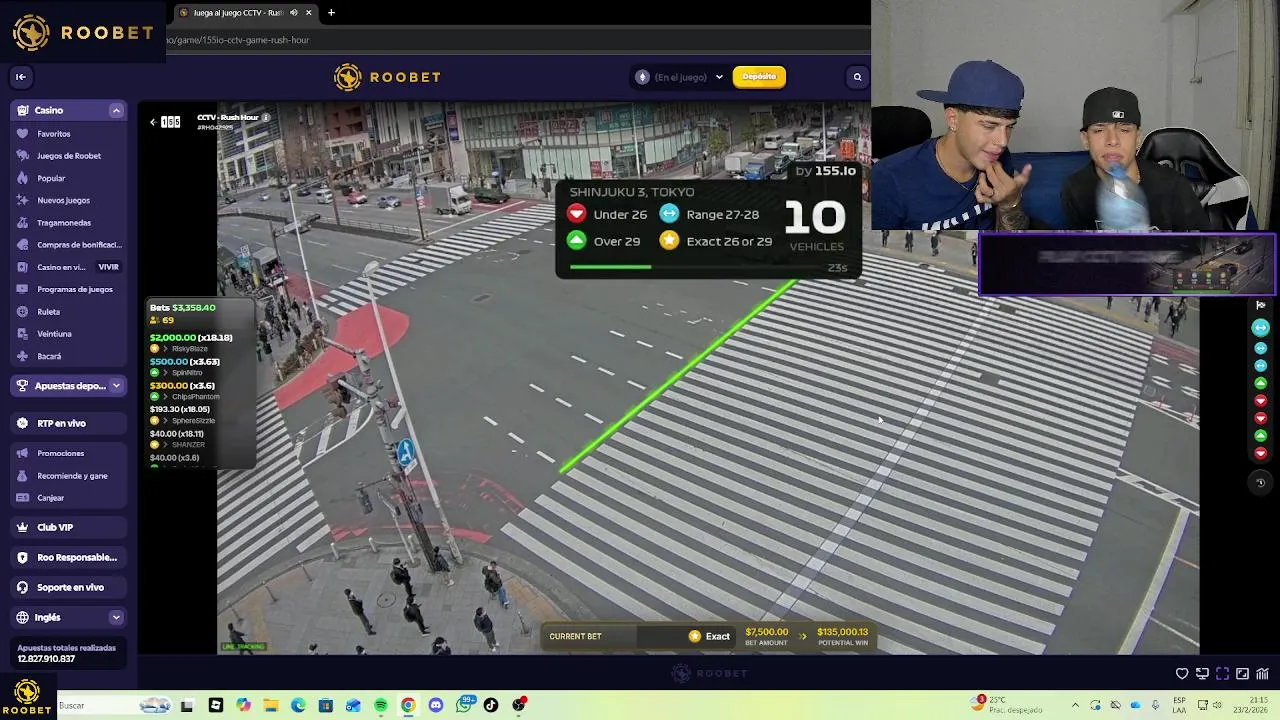Close the 'Juega al juego CCTV' tab
1280x720 pixels.
tap(309, 13)
